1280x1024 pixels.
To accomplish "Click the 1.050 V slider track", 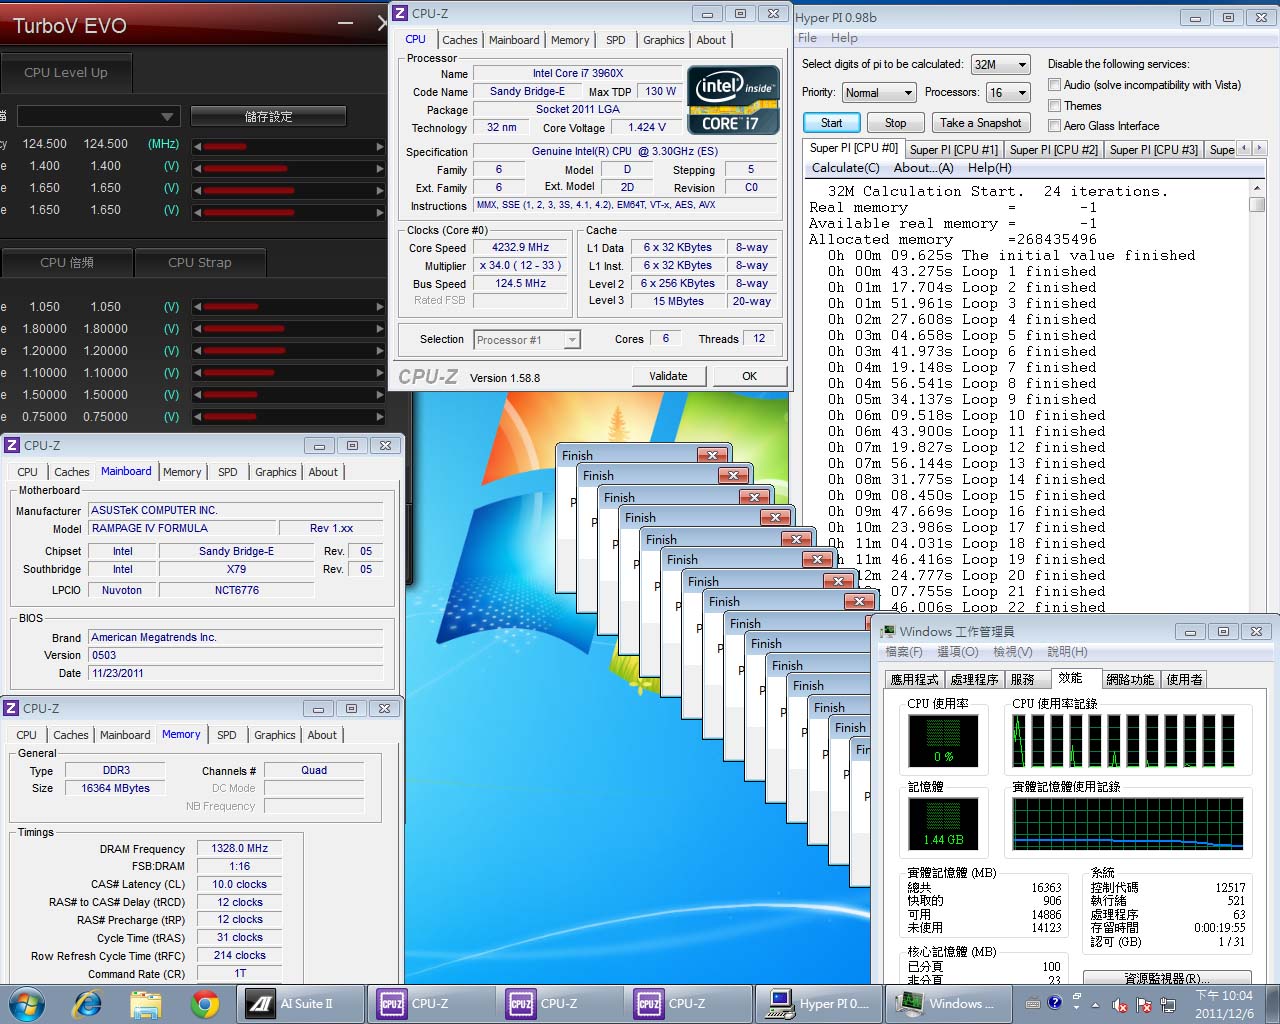I will tap(288, 307).
